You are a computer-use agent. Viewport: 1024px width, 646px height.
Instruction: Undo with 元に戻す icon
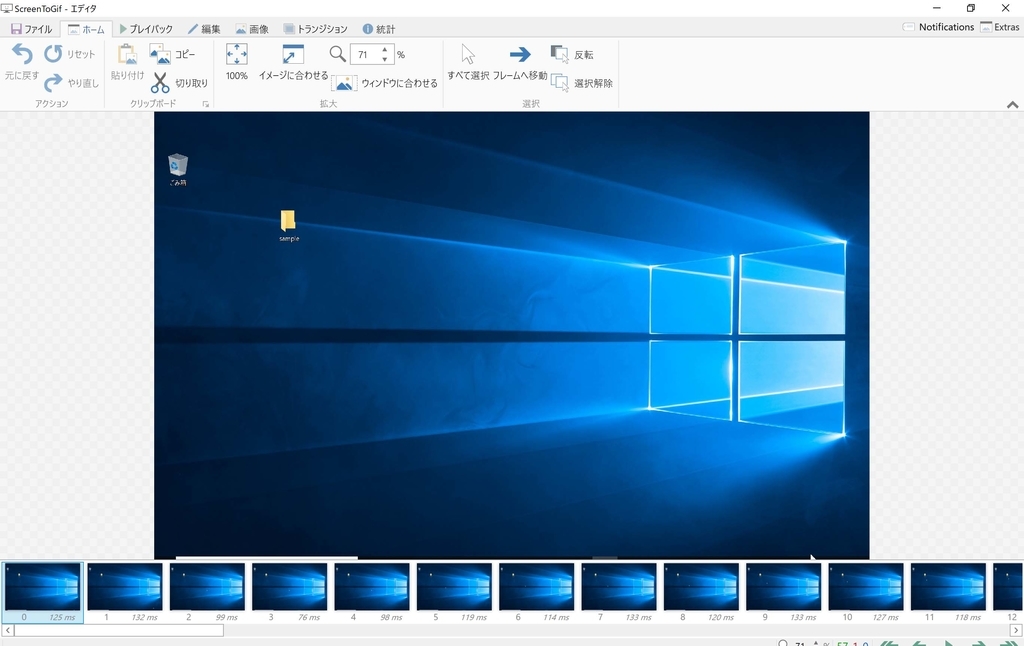click(x=22, y=54)
